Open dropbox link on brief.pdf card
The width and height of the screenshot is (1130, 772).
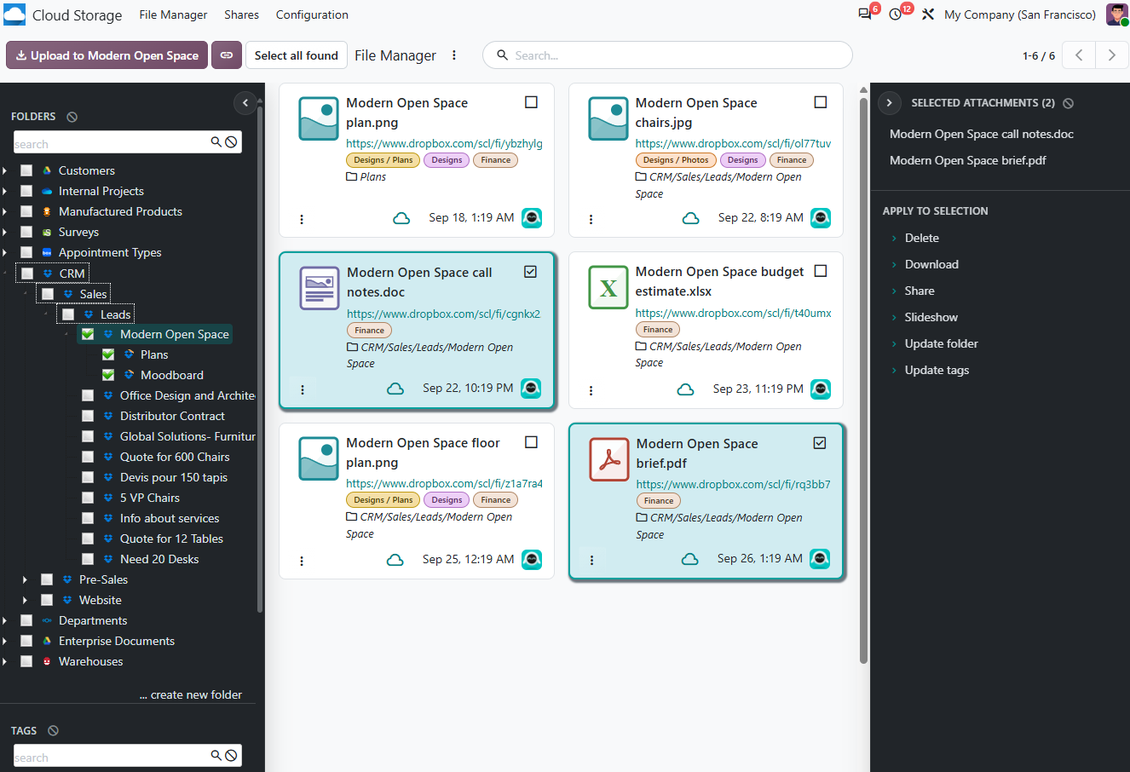734,484
